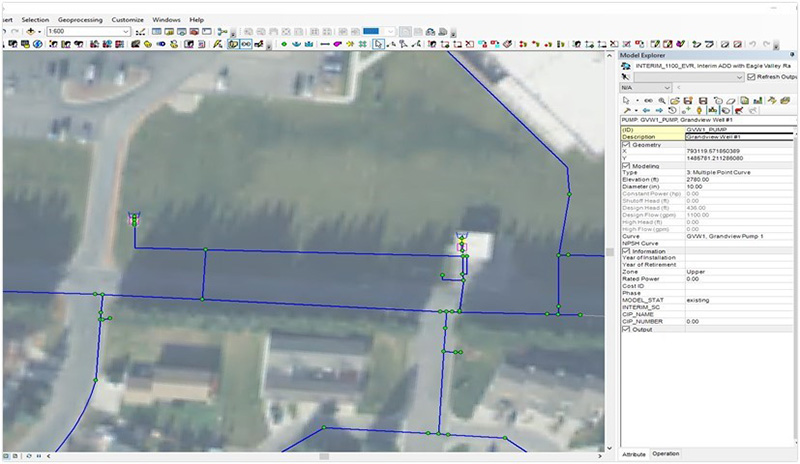Viewport: 800px width, 464px height.
Task: Click the Elevation (ft) value 2780.00
Action: 698,180
